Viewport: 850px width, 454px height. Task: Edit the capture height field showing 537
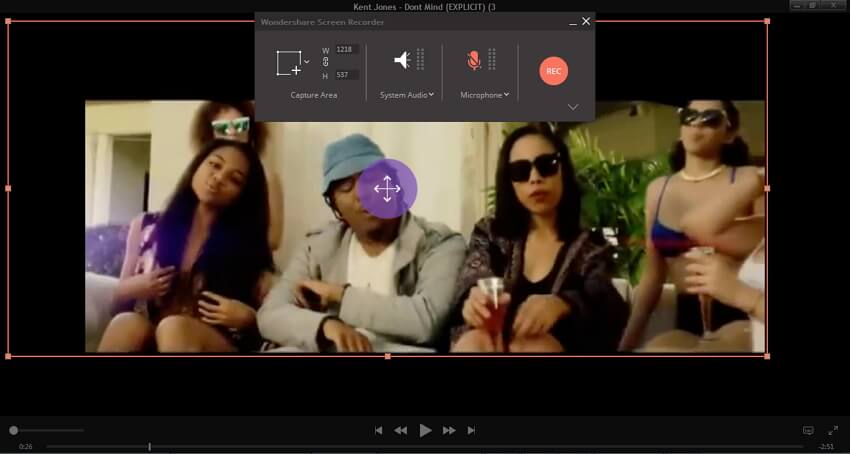coord(347,75)
